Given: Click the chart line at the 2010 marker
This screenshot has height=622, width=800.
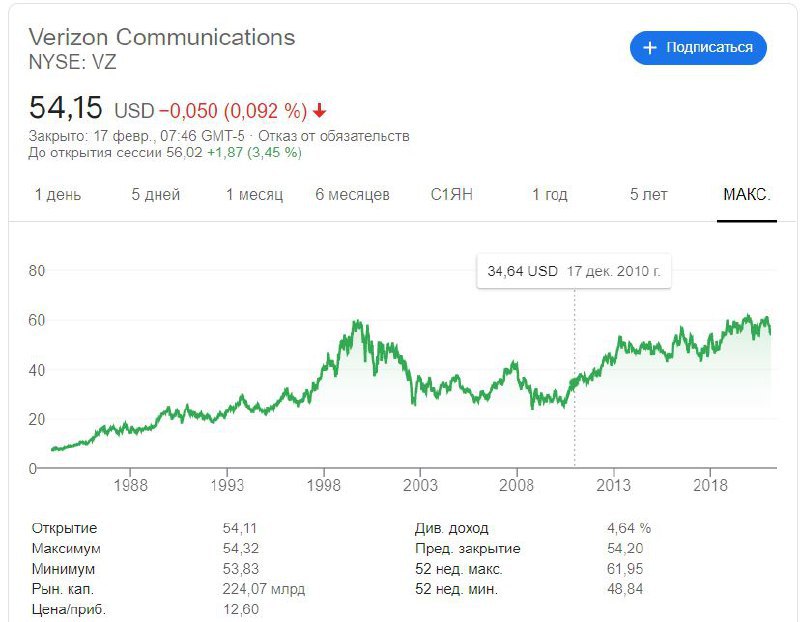Looking at the screenshot, I should click(574, 382).
